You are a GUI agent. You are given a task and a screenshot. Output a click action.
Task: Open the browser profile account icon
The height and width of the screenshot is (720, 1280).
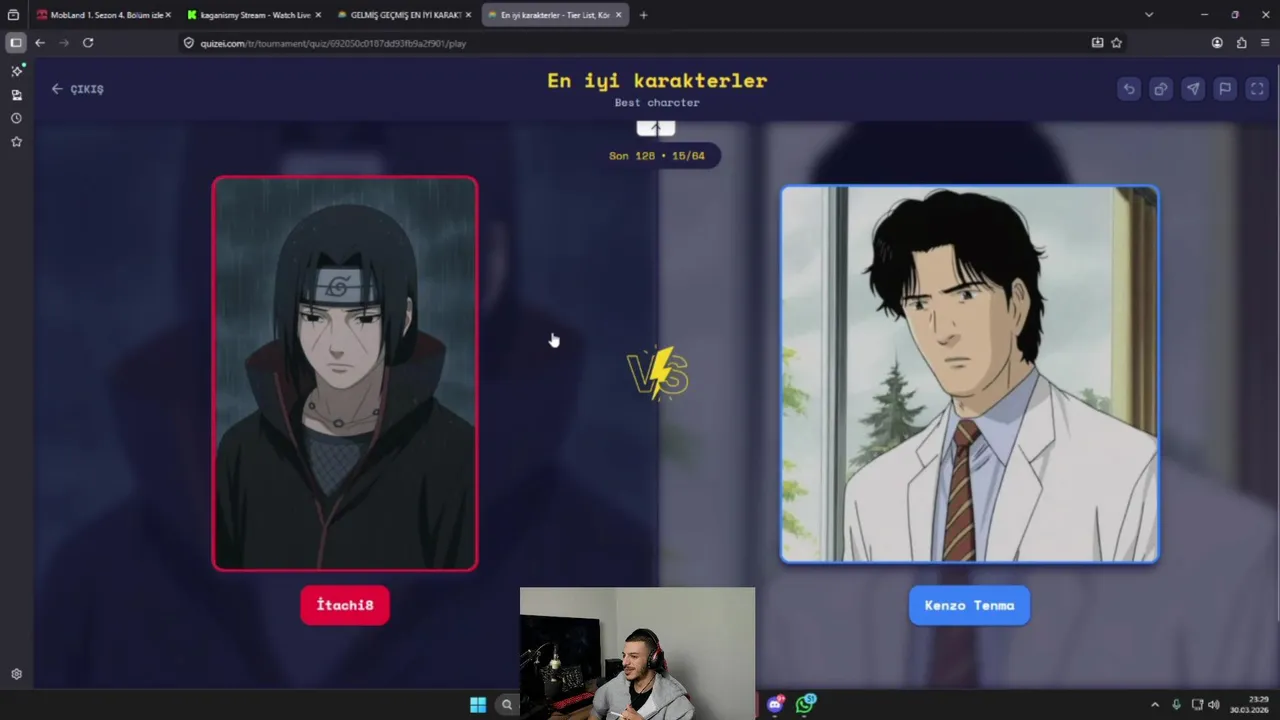(x=1217, y=43)
